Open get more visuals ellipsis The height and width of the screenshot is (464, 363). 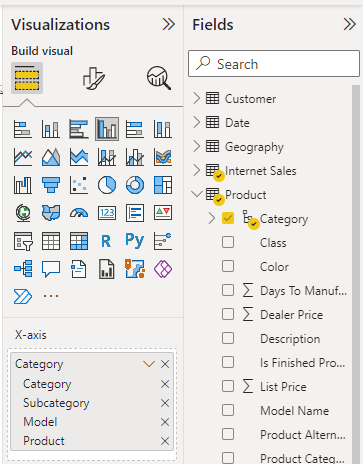pyautogui.click(x=51, y=296)
